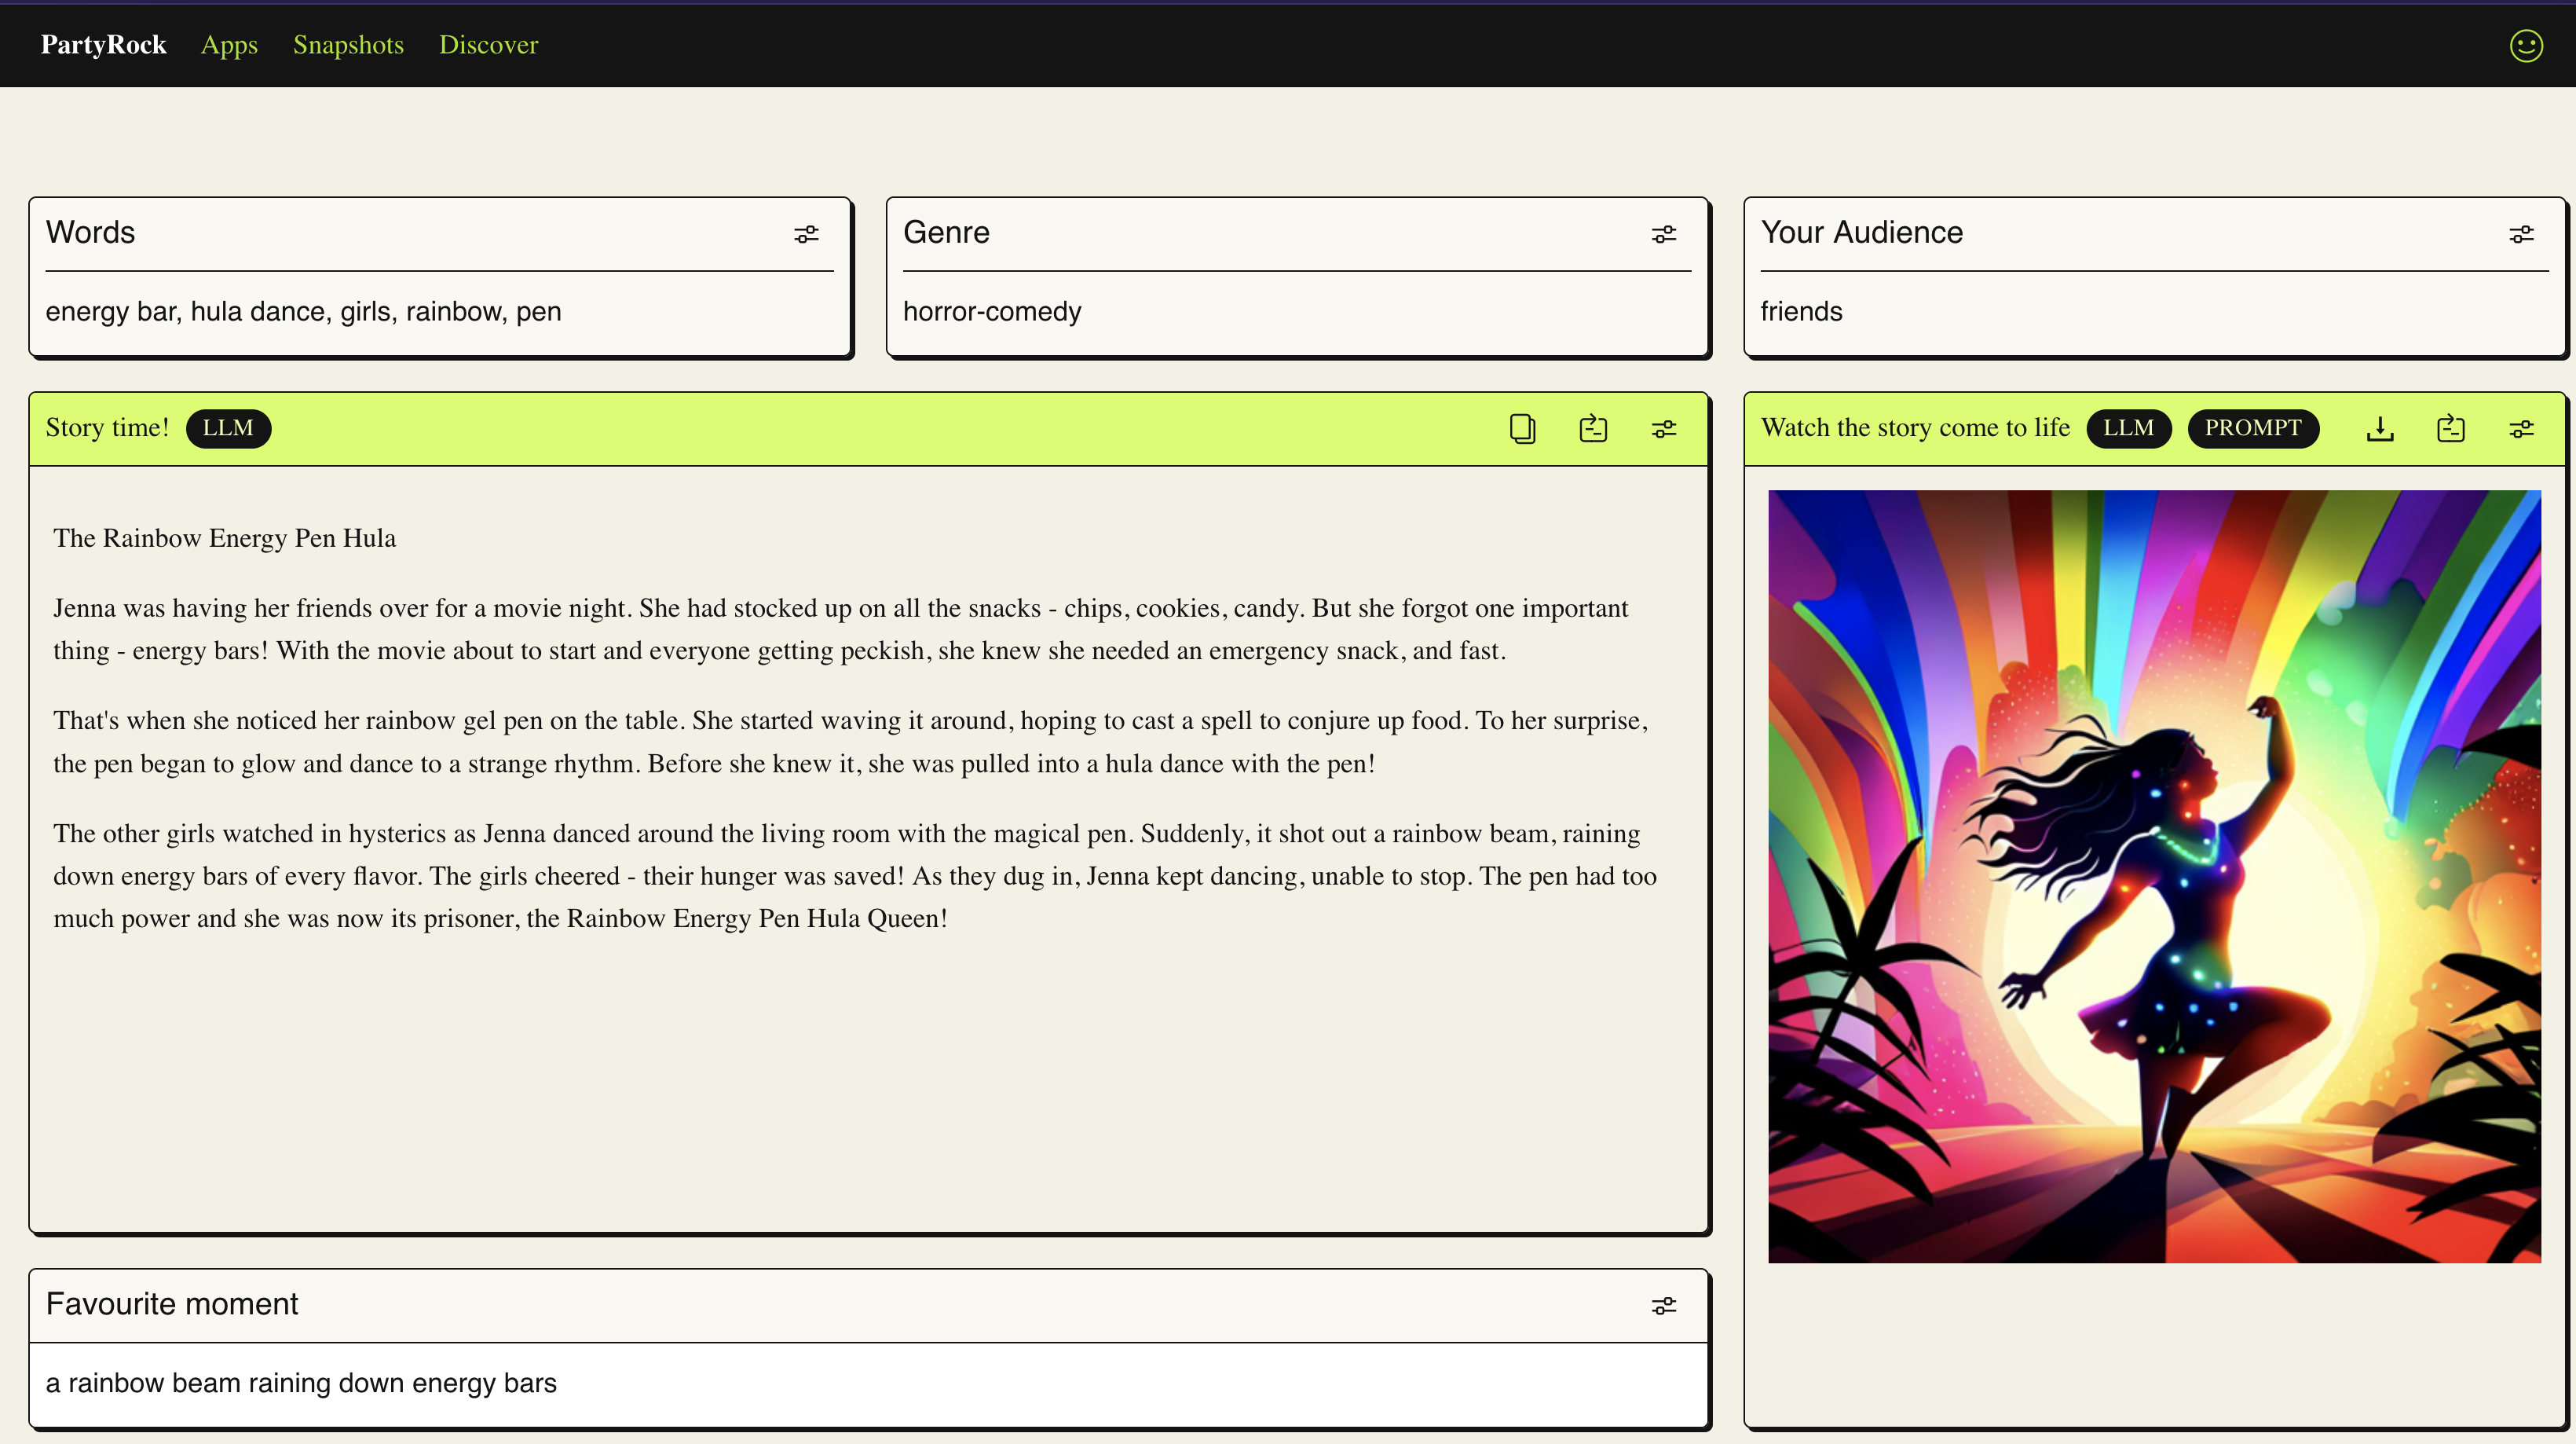
Task: Regenerate the Watch the story image
Action: click(2451, 429)
